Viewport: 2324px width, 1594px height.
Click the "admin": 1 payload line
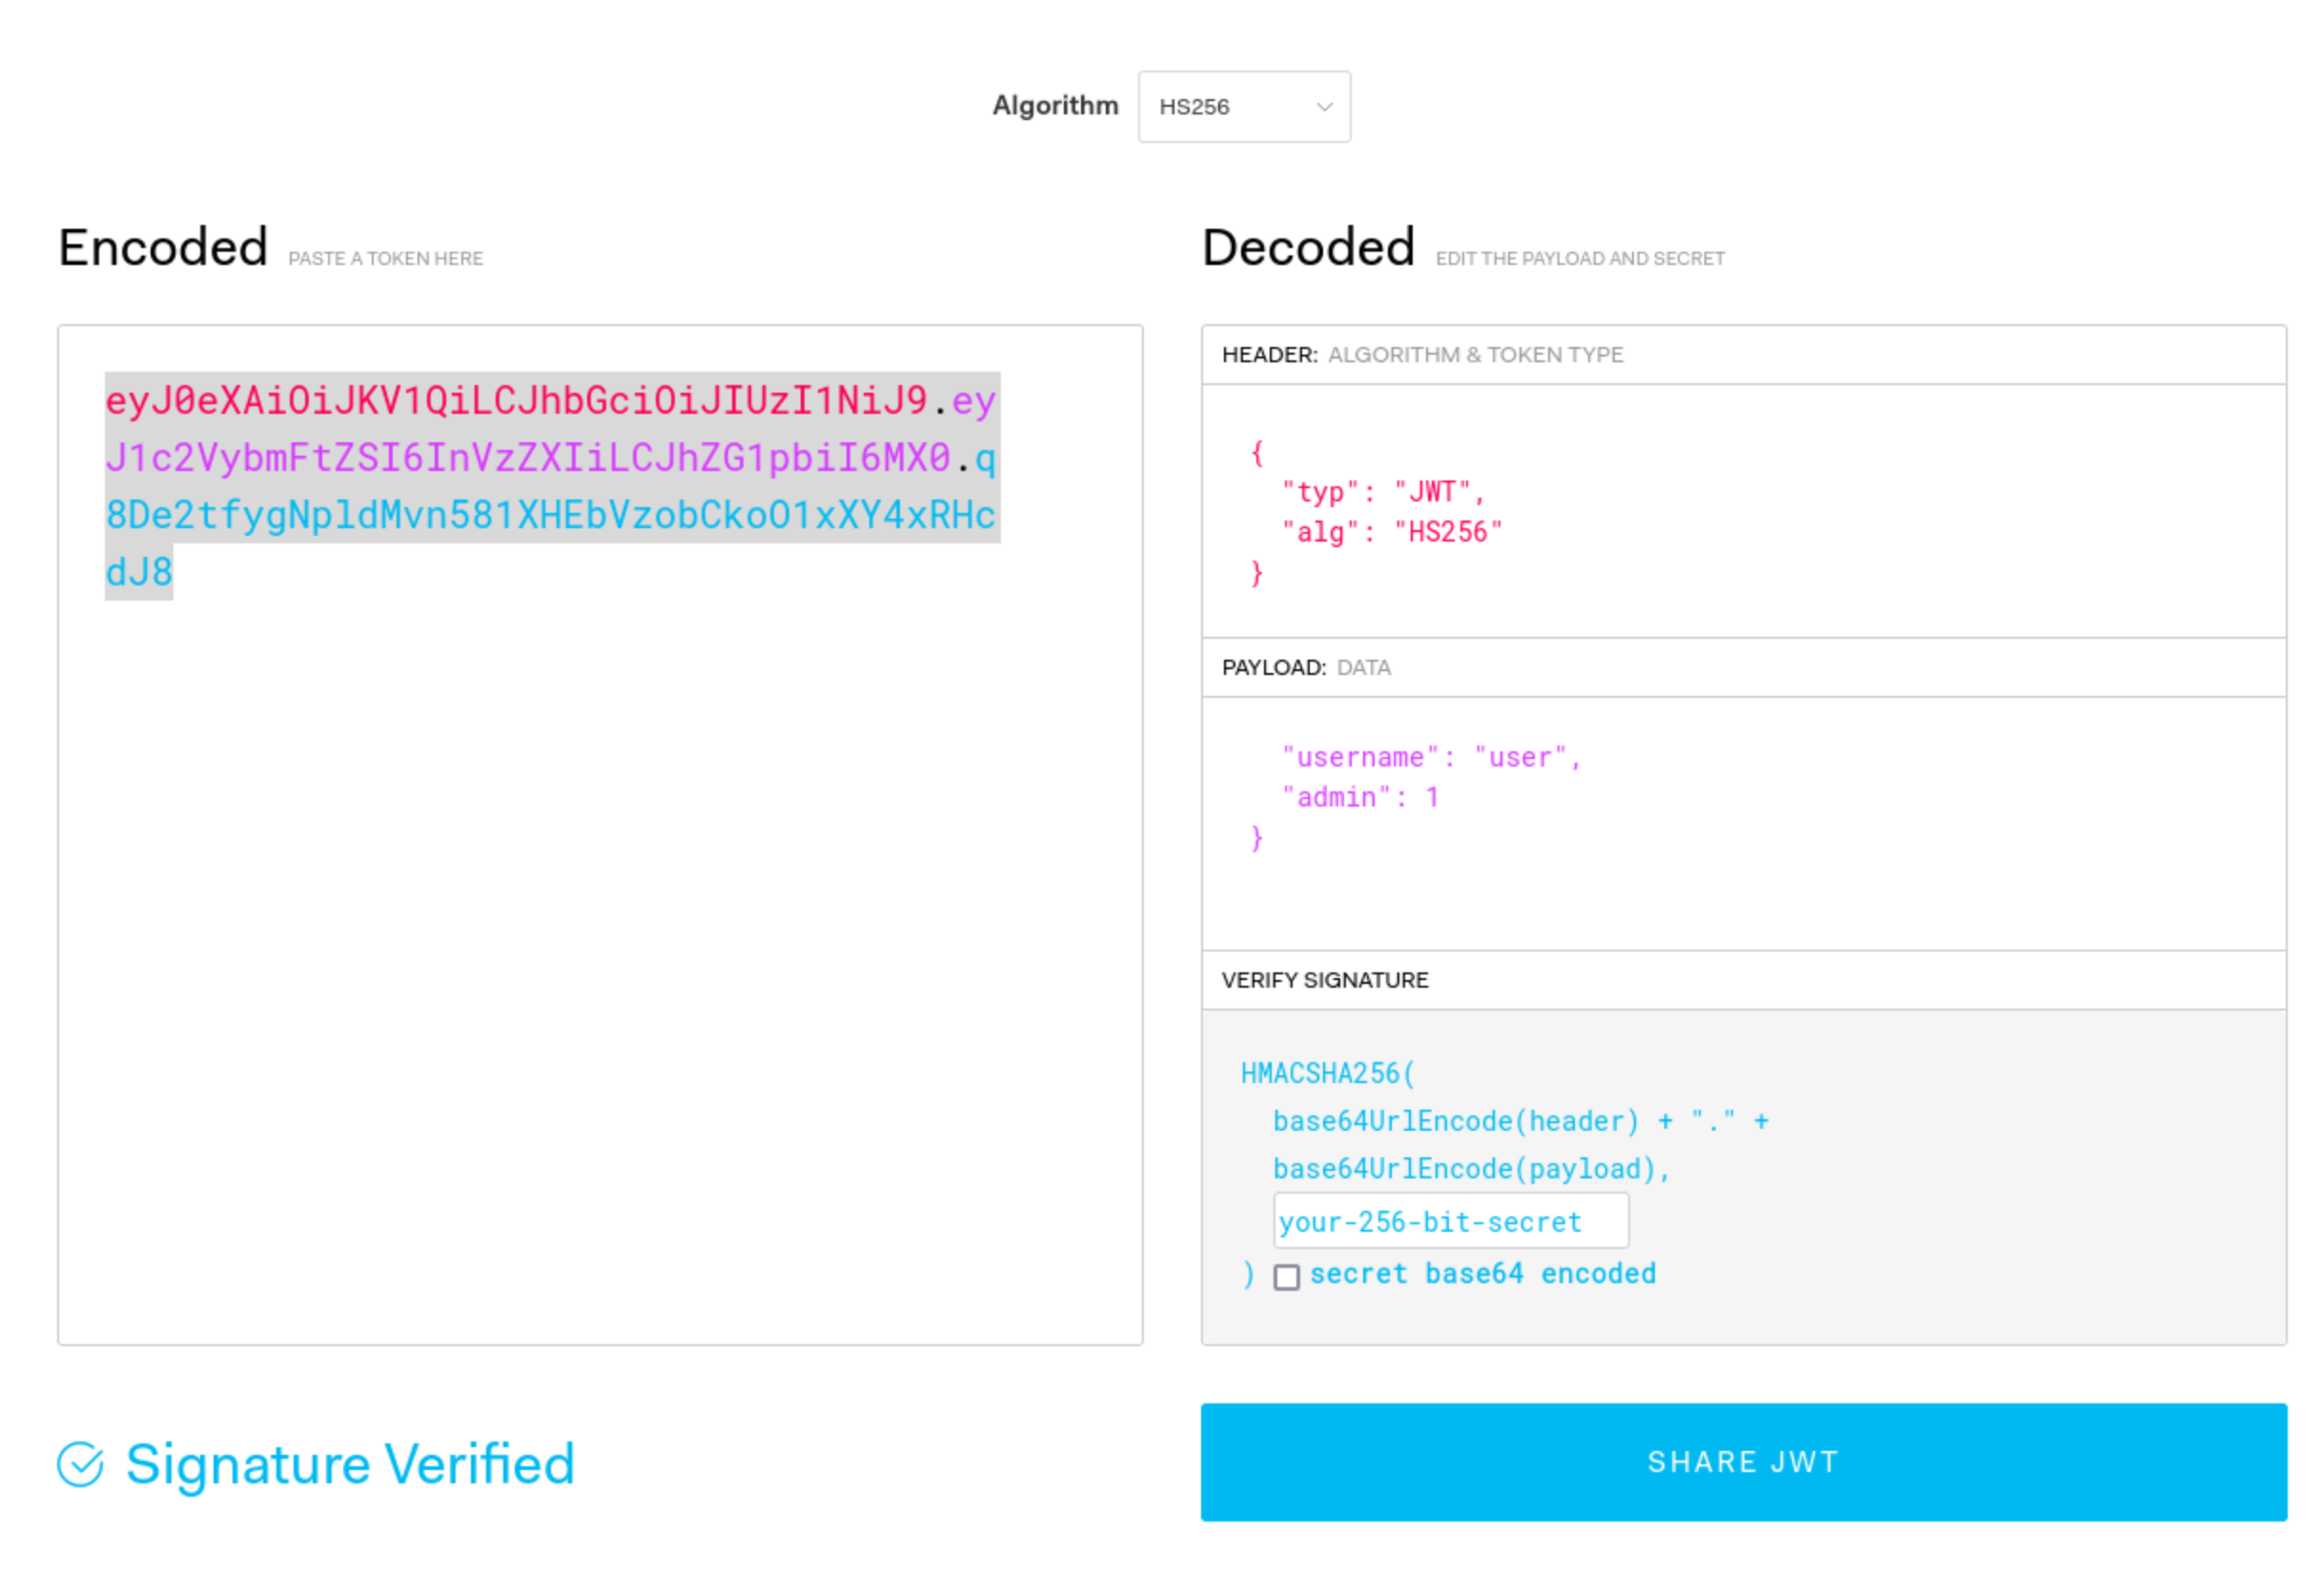(1360, 797)
